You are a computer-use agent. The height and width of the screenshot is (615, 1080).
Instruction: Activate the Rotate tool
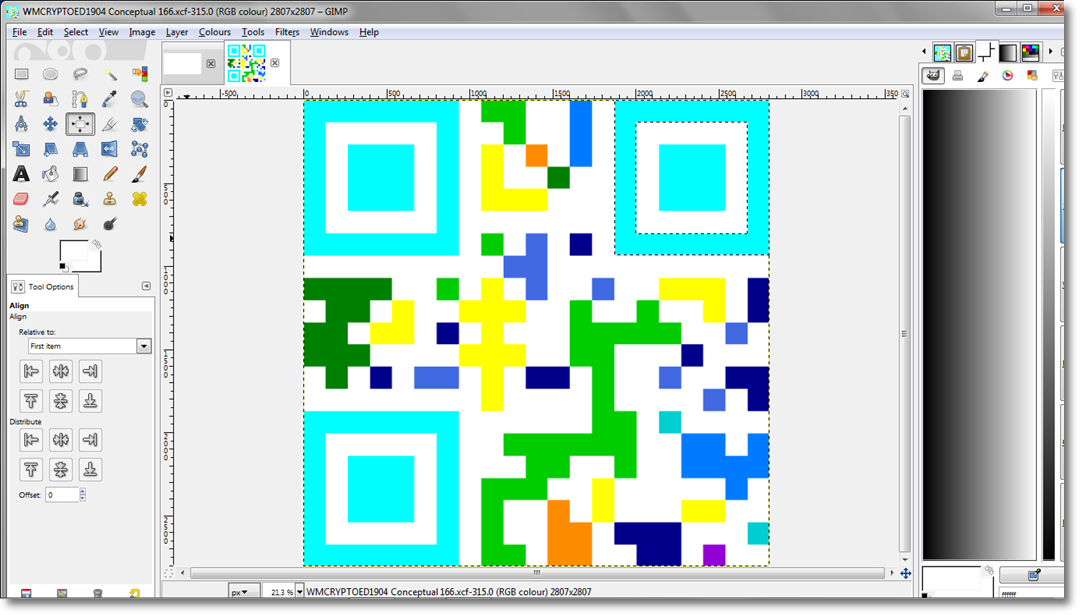(x=140, y=124)
